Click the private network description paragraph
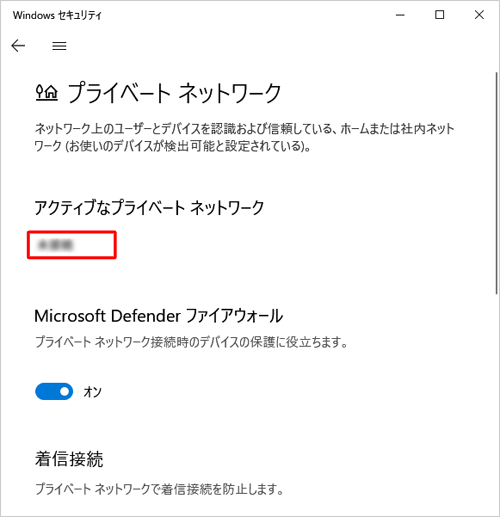The height and width of the screenshot is (517, 500). [244, 137]
